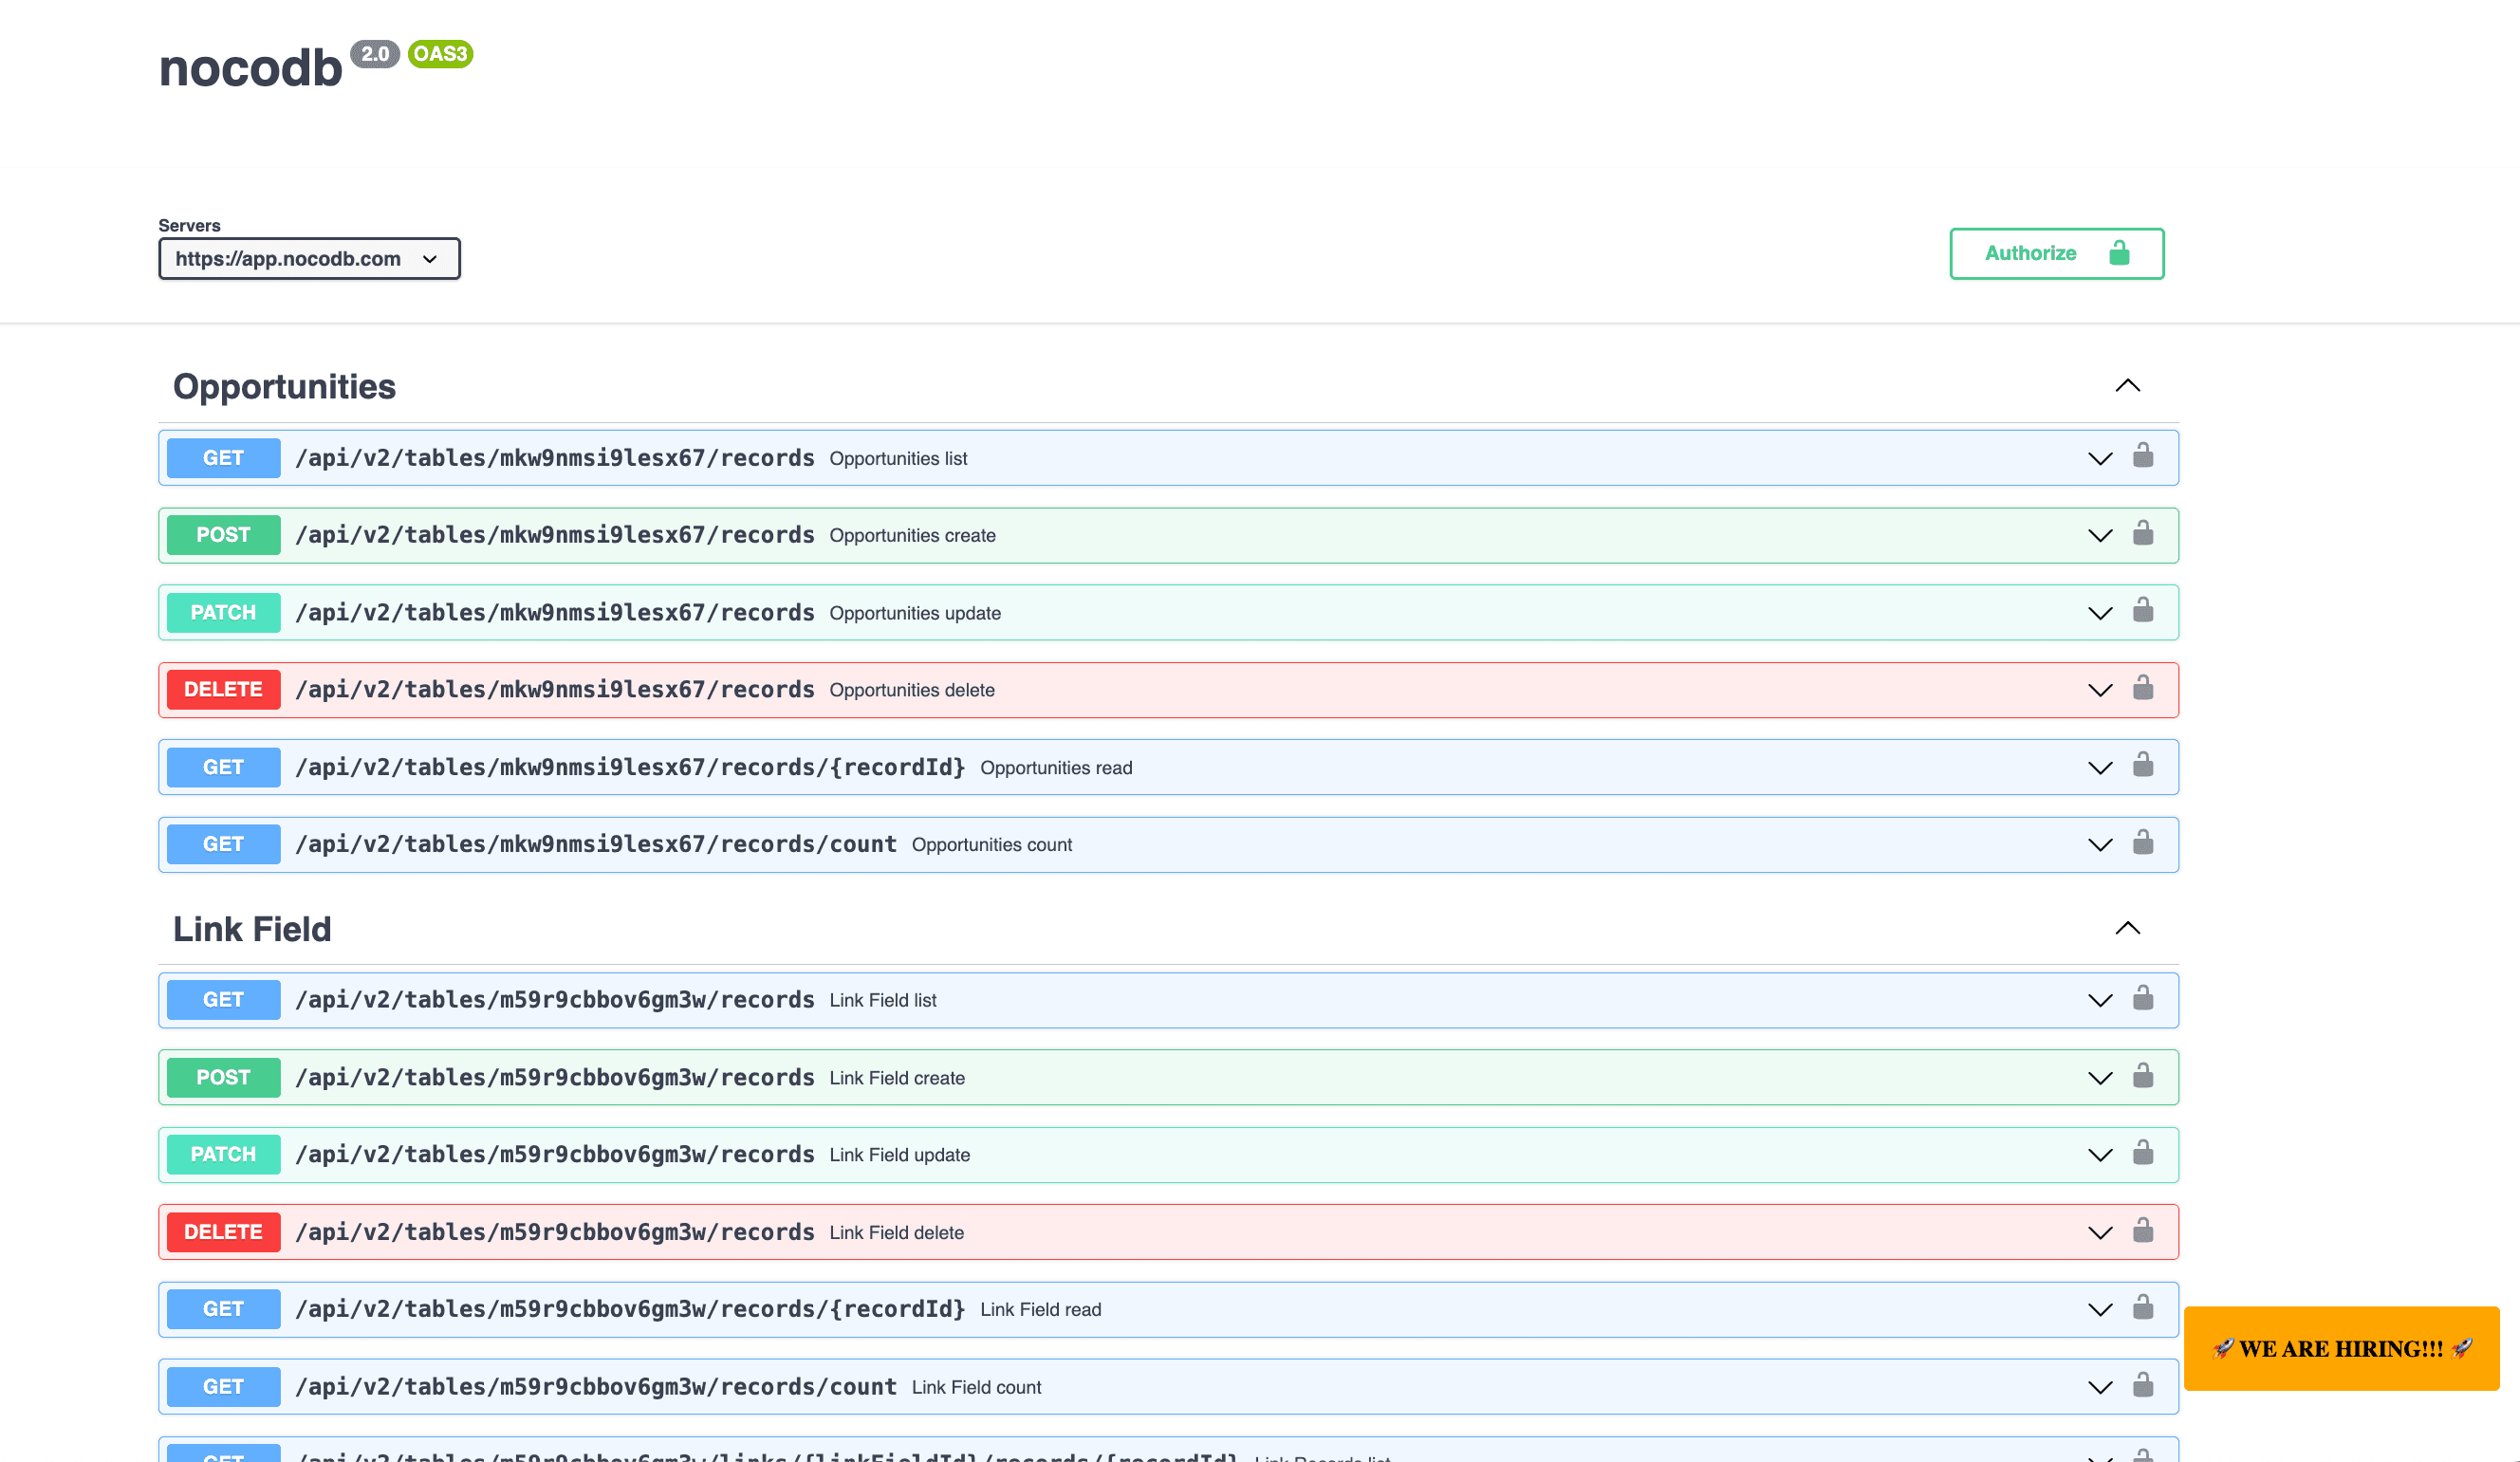Click lock icon on Opportunities list row

2142,457
